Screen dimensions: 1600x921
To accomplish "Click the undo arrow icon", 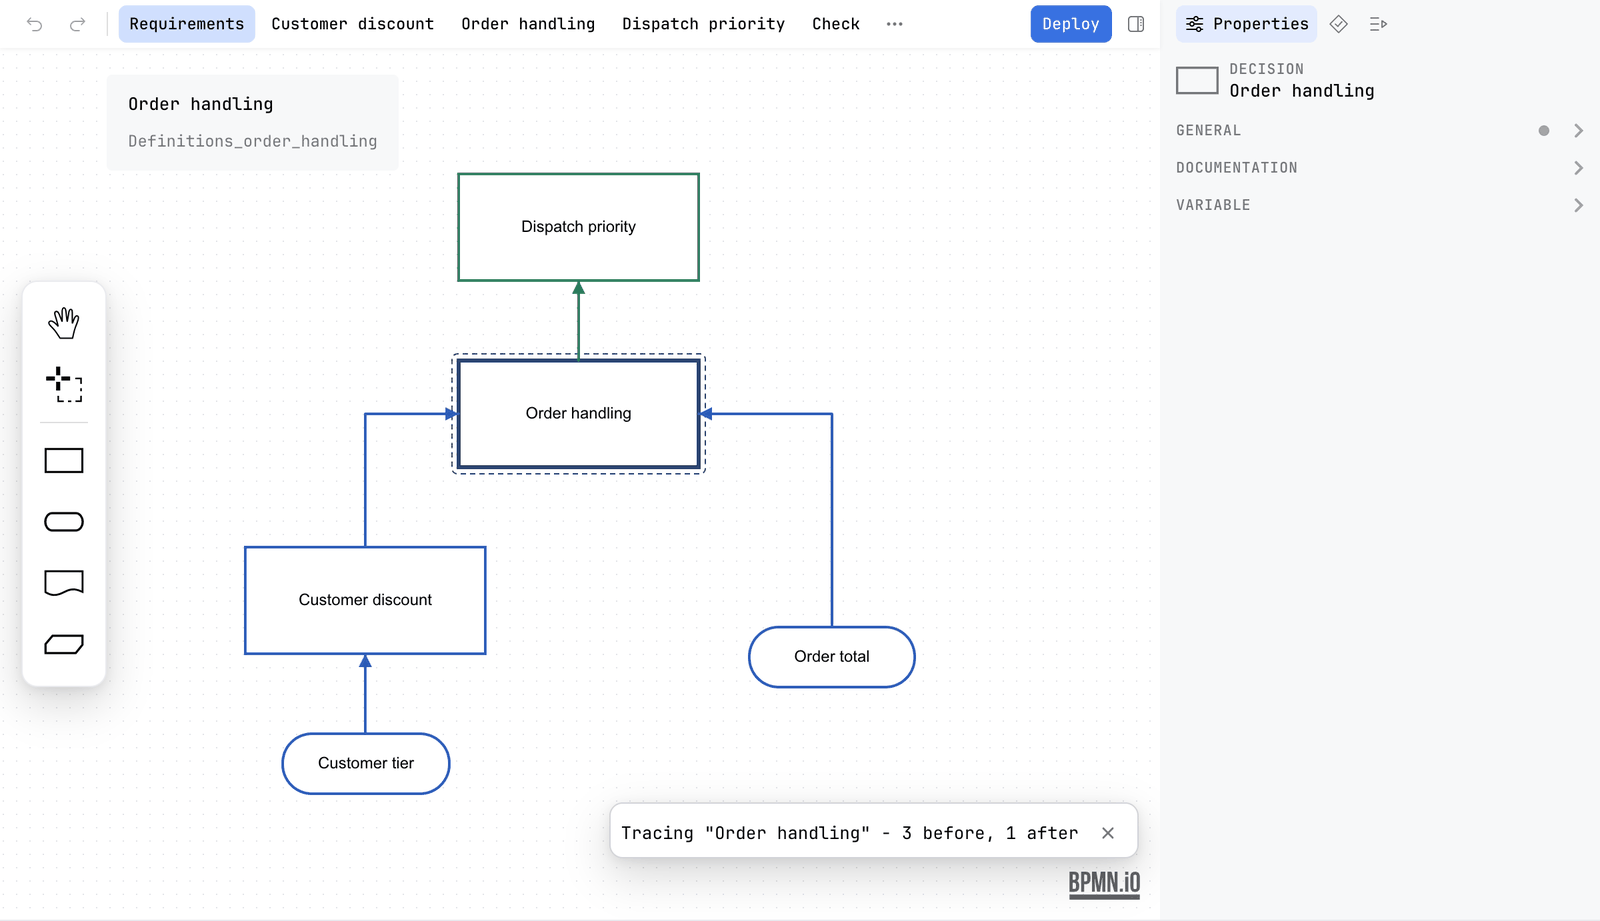I will [x=35, y=24].
